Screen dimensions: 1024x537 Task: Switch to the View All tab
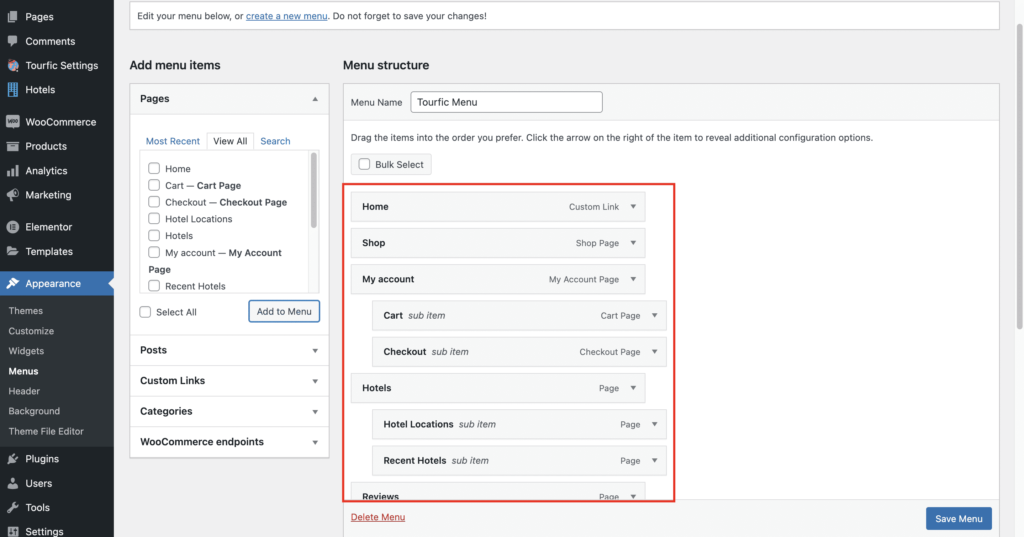coord(230,141)
